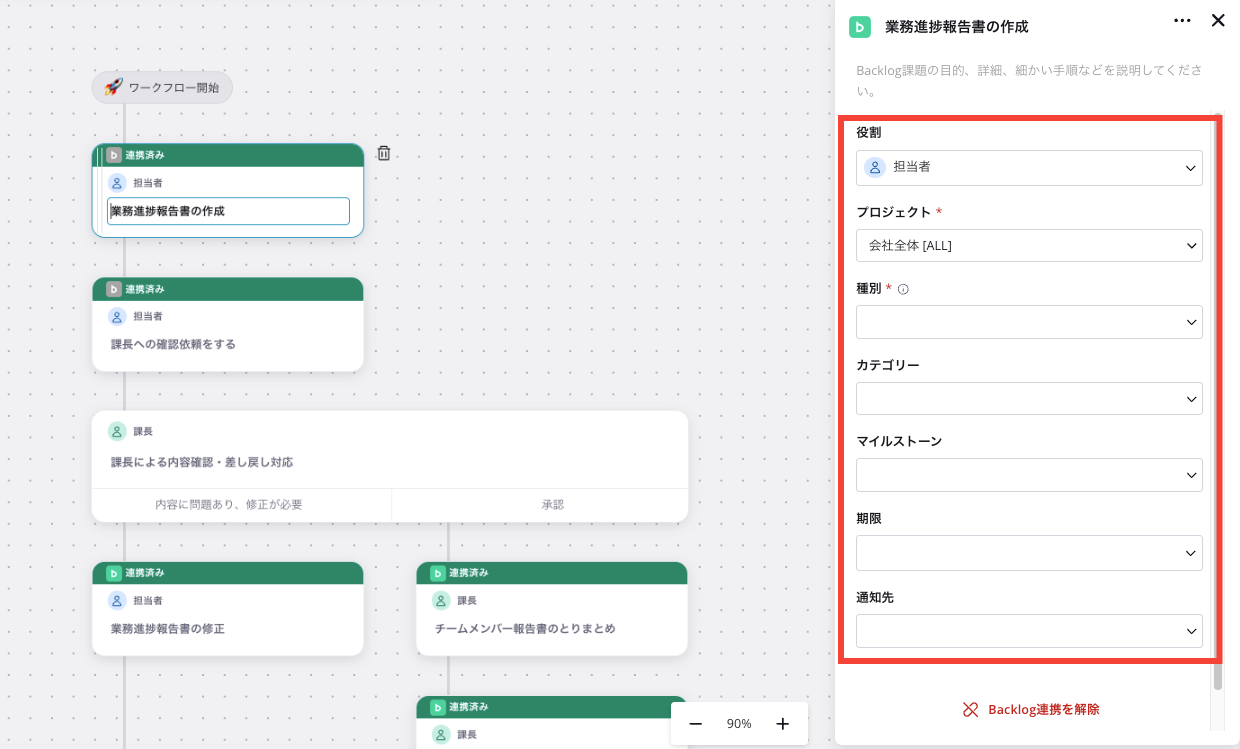Open the 役割 dropdown showing 担当者
The width and height of the screenshot is (1240, 749).
pyautogui.click(x=1029, y=168)
